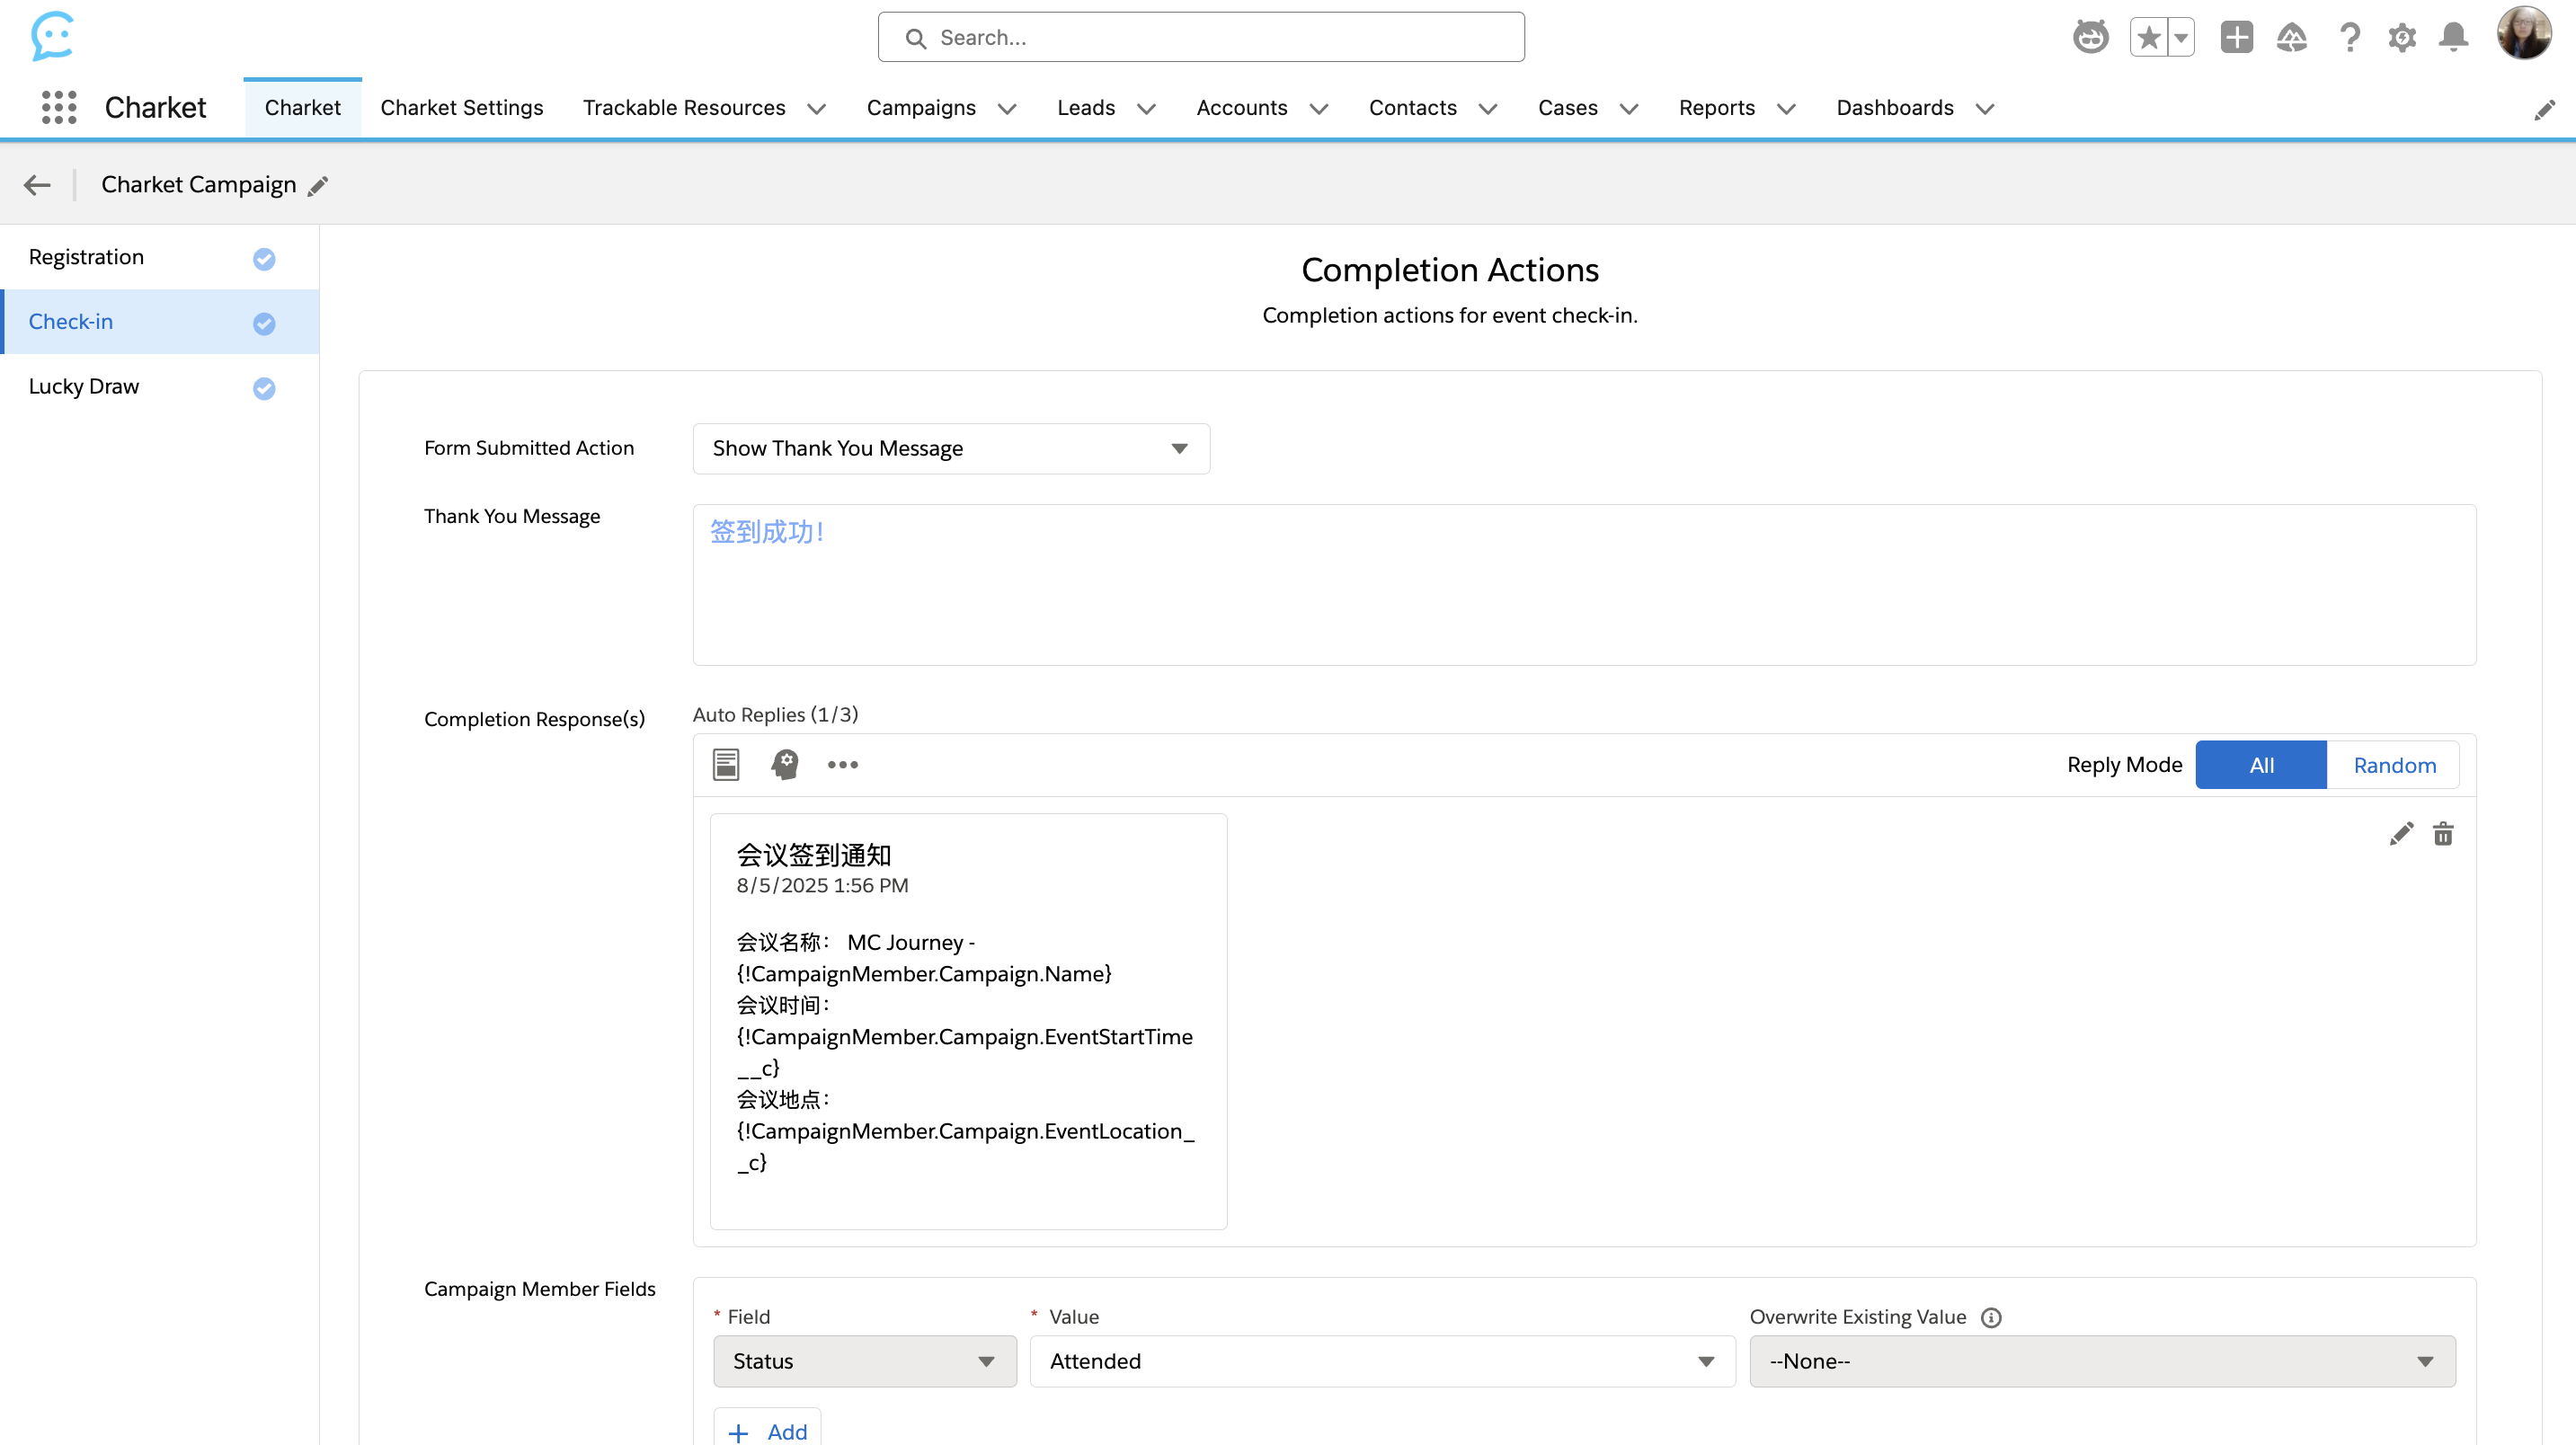Viewport: 2576px width, 1445px height.
Task: Set Reply Mode to All
Action: [2261, 765]
